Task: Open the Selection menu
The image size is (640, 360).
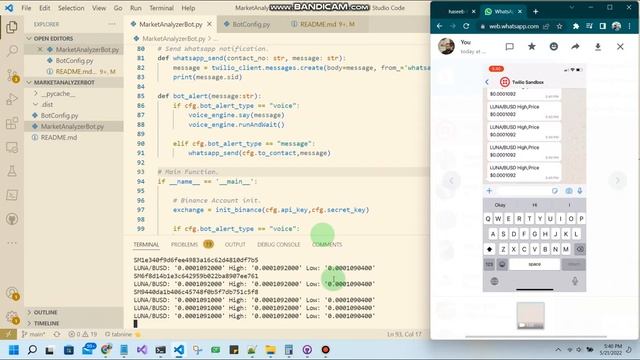Action: 71,8
